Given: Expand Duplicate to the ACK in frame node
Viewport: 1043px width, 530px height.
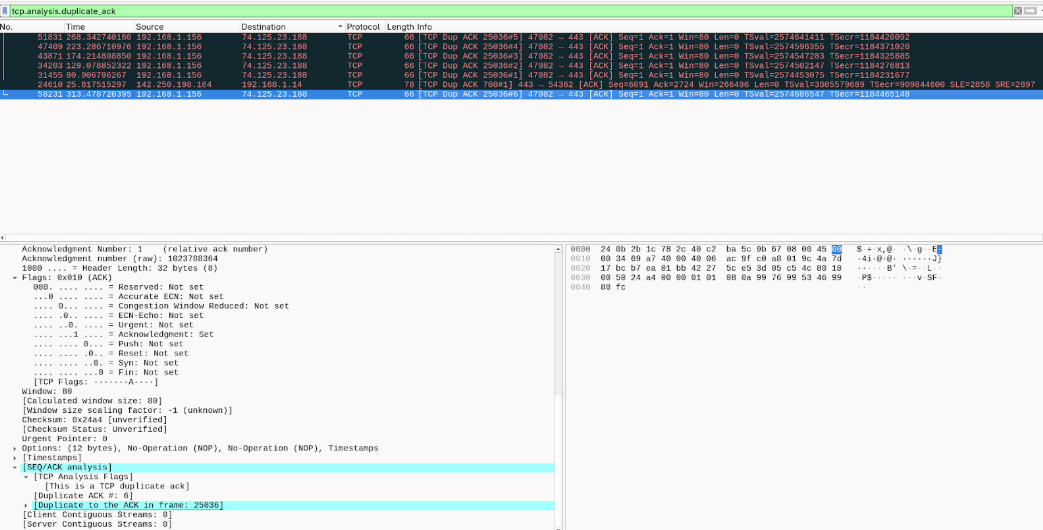Looking at the screenshot, I should pos(26,505).
